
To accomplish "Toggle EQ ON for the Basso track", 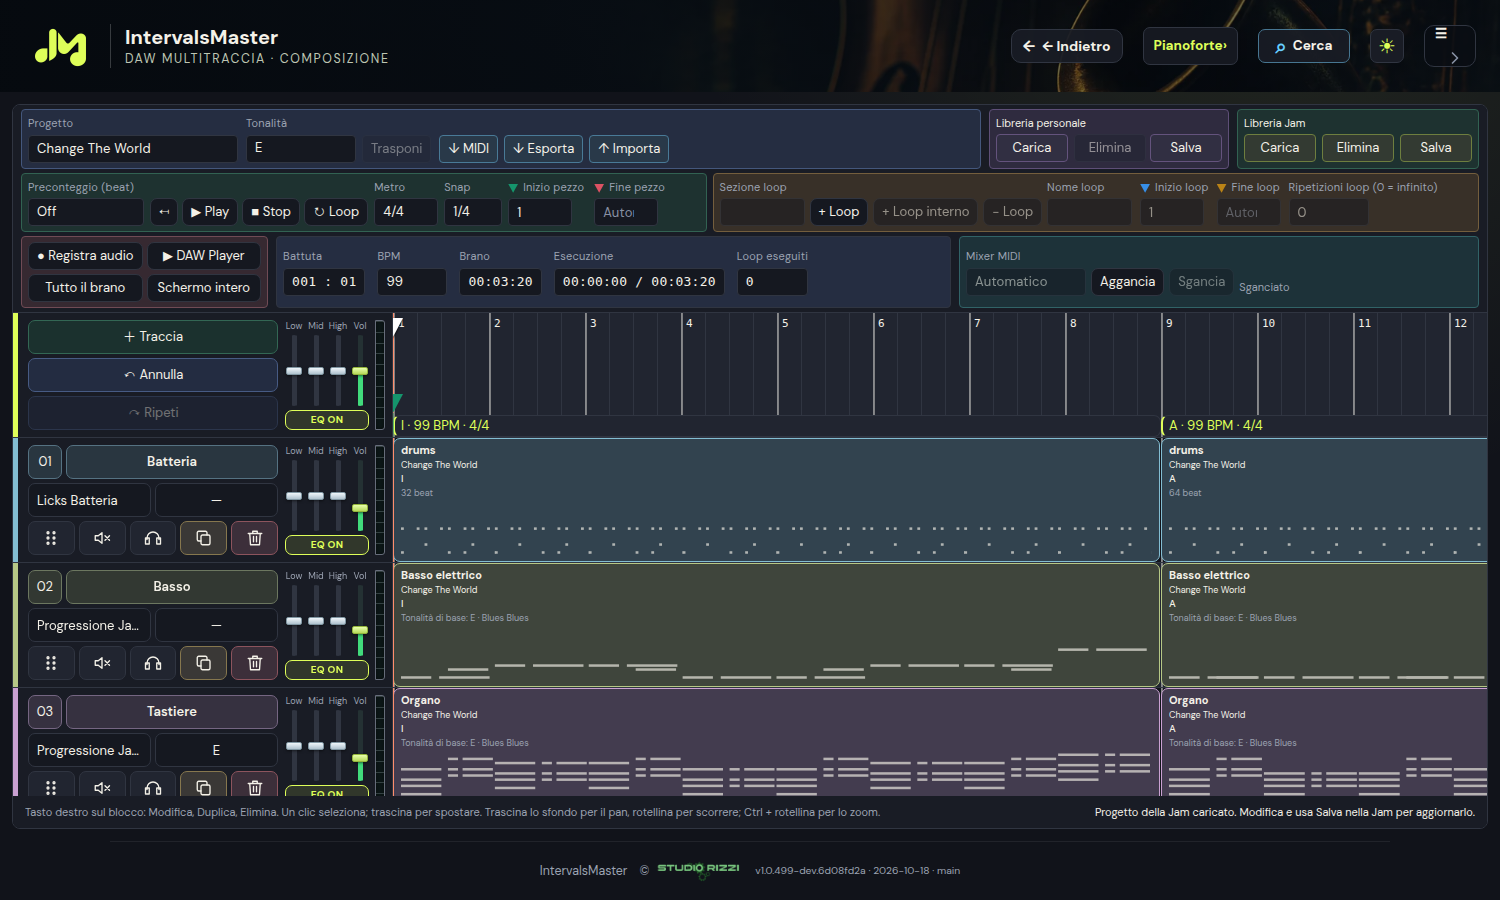I will coord(327,670).
